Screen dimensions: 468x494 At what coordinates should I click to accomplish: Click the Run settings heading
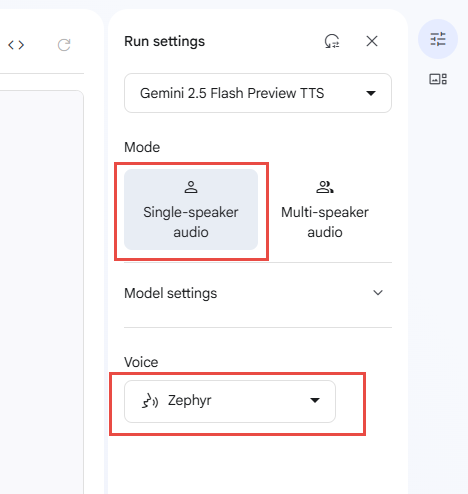[x=164, y=42]
